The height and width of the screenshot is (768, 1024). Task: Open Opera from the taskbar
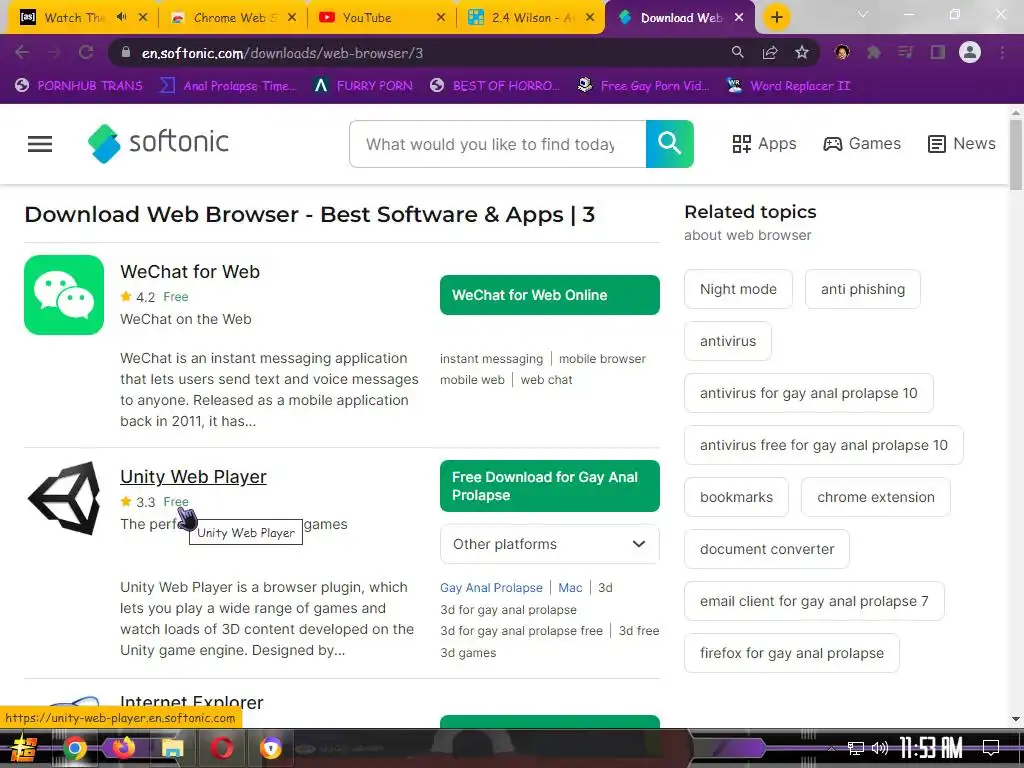(222, 748)
